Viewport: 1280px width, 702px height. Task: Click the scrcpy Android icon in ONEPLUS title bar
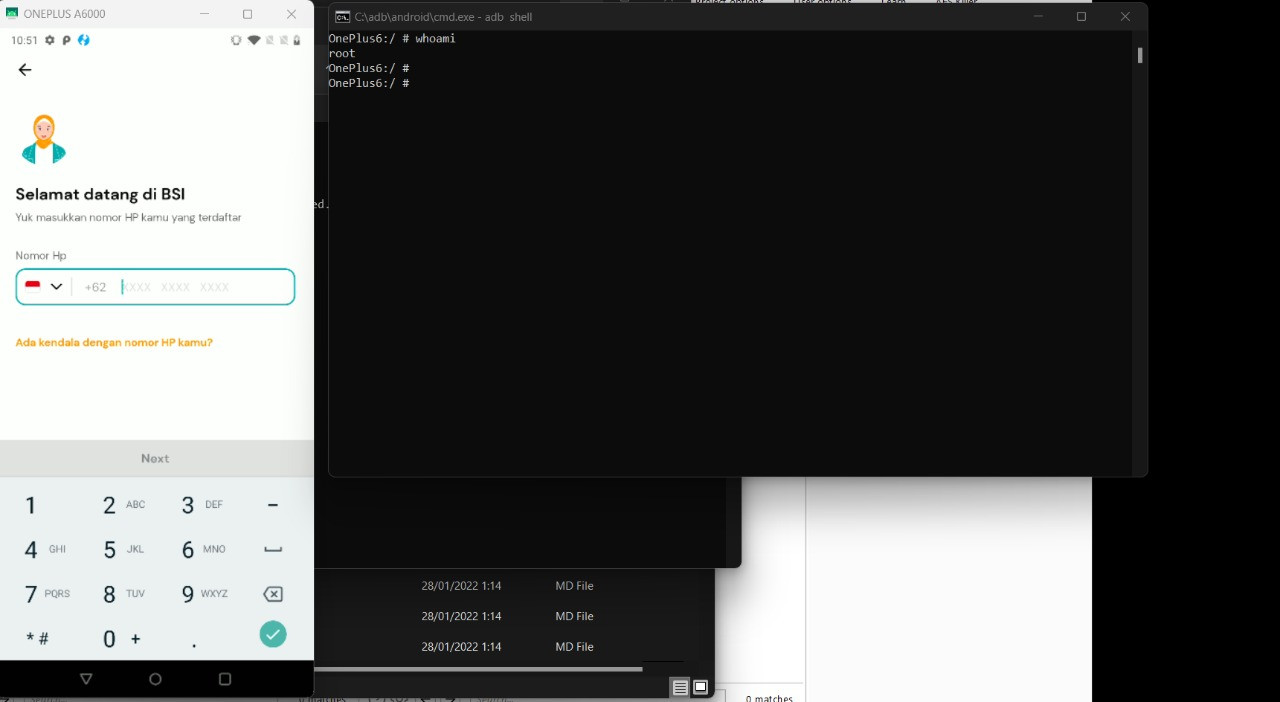pyautogui.click(x=12, y=14)
